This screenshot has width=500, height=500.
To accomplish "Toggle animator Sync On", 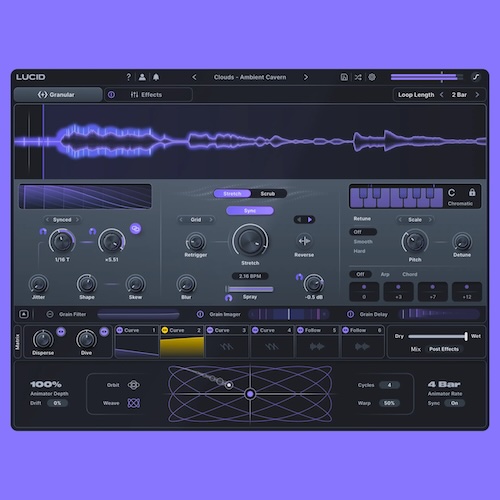I will [455, 403].
